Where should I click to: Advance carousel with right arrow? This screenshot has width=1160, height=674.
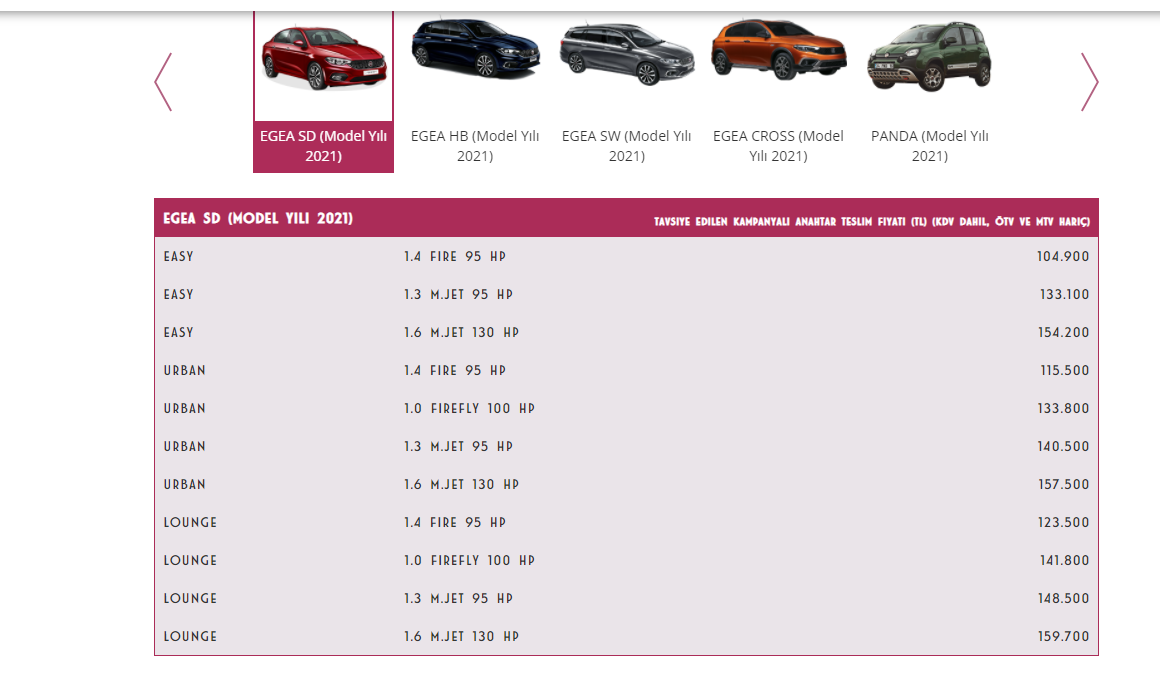pos(1089,81)
